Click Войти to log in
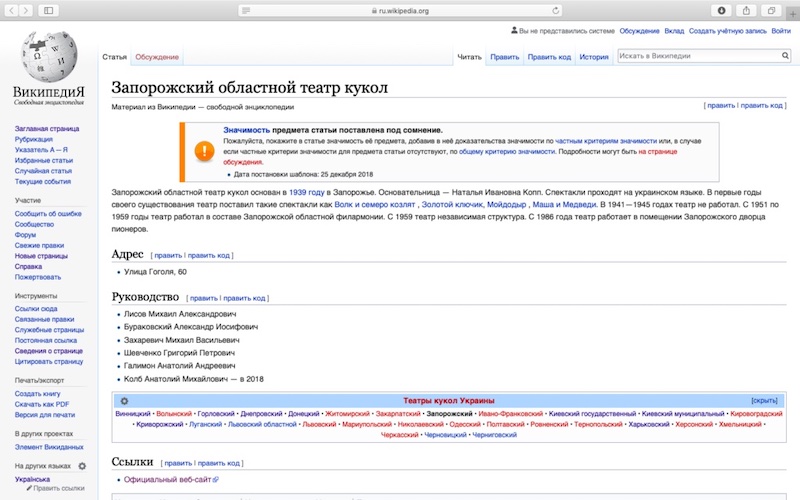This screenshot has height=500, width=800. tap(781, 31)
